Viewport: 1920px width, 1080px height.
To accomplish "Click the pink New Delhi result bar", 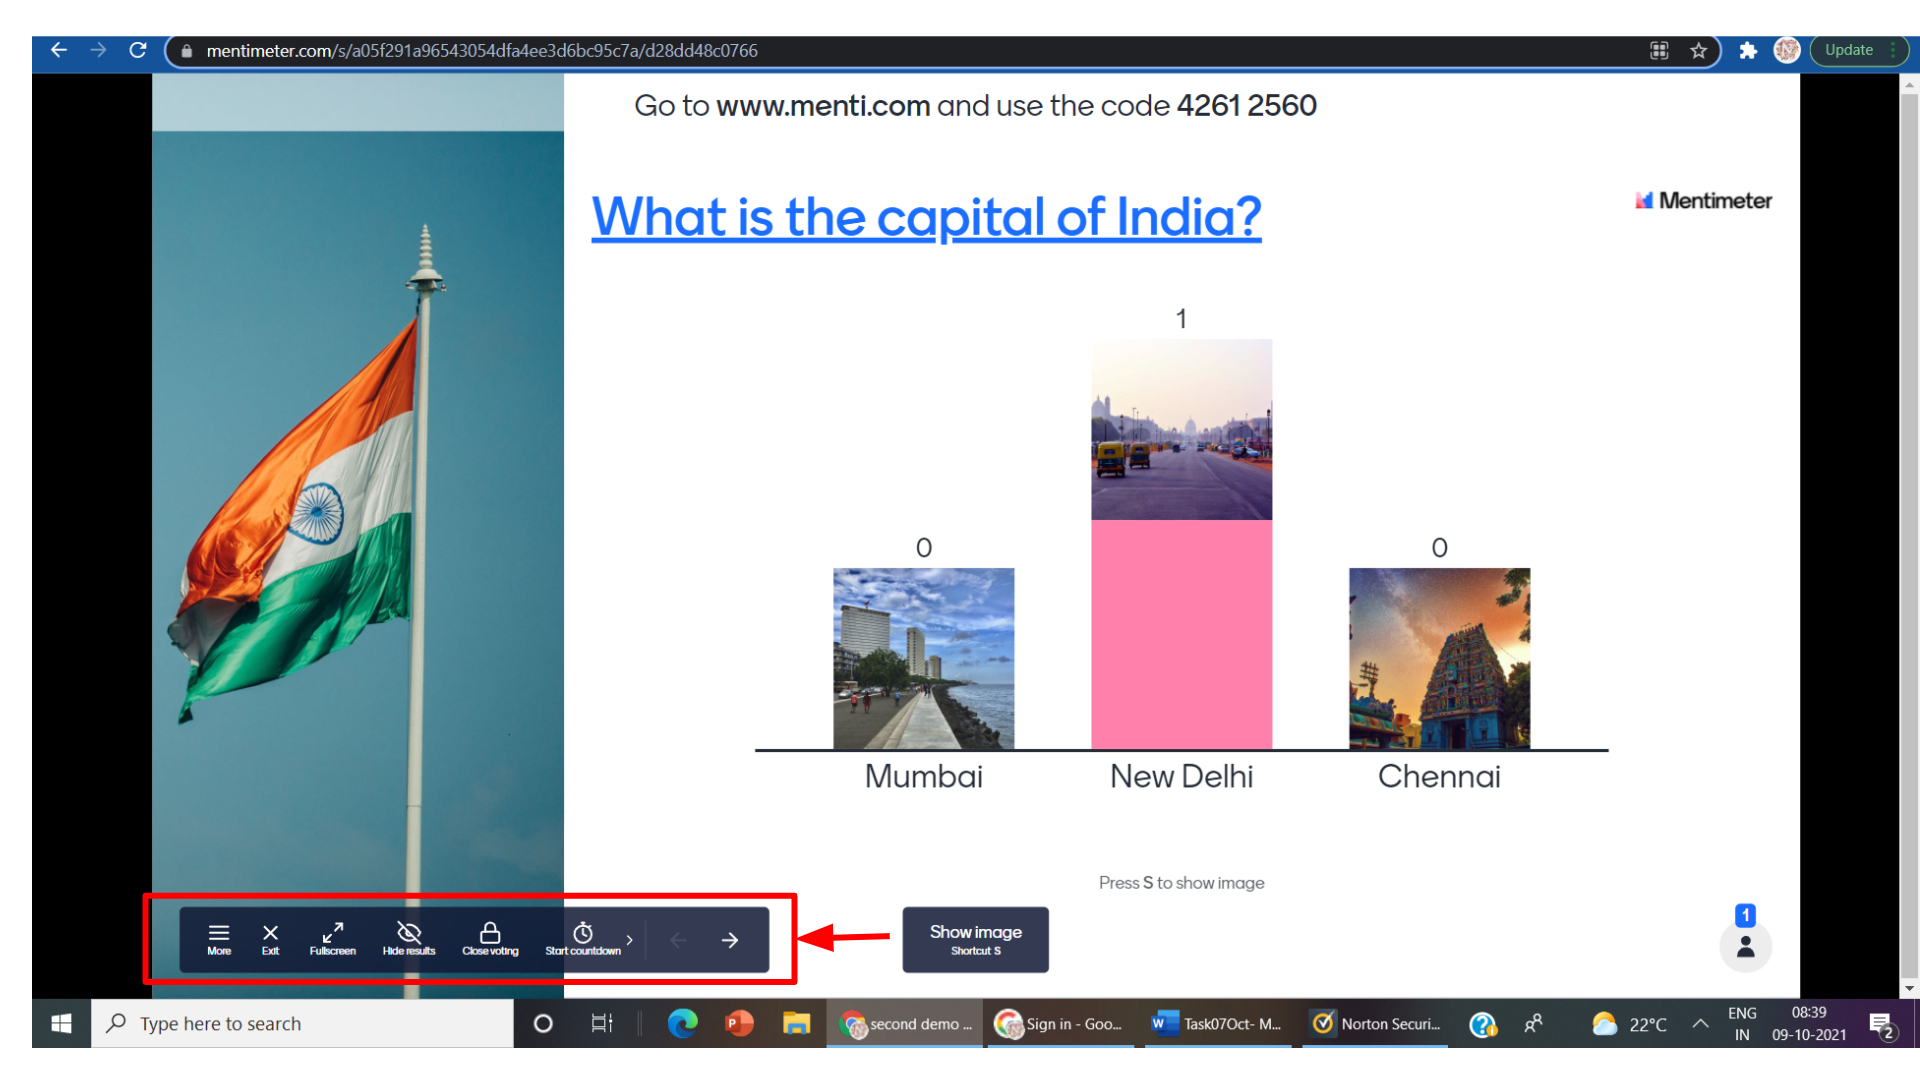I will pos(1181,634).
